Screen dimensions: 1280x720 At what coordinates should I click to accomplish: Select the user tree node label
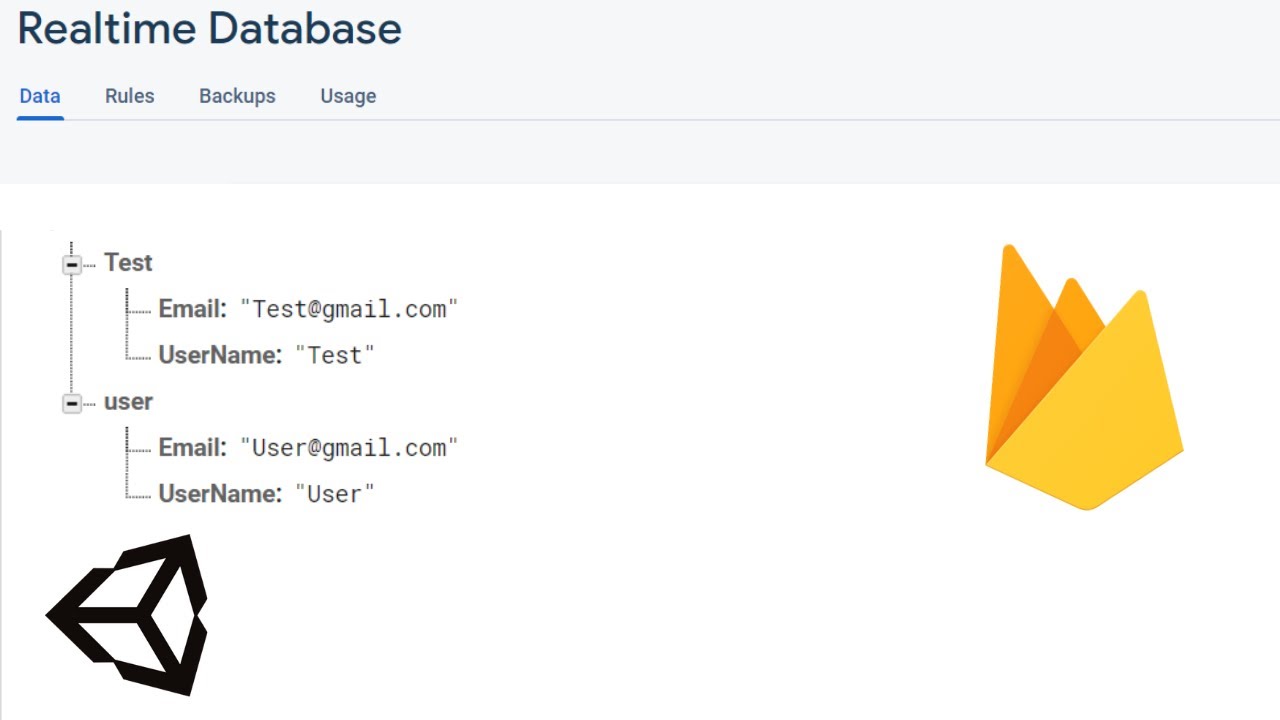click(x=128, y=401)
